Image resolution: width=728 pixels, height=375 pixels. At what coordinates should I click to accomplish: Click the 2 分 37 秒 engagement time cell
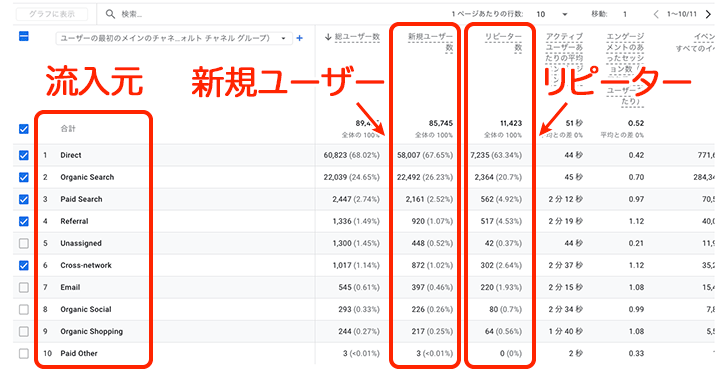pyautogui.click(x=566, y=265)
